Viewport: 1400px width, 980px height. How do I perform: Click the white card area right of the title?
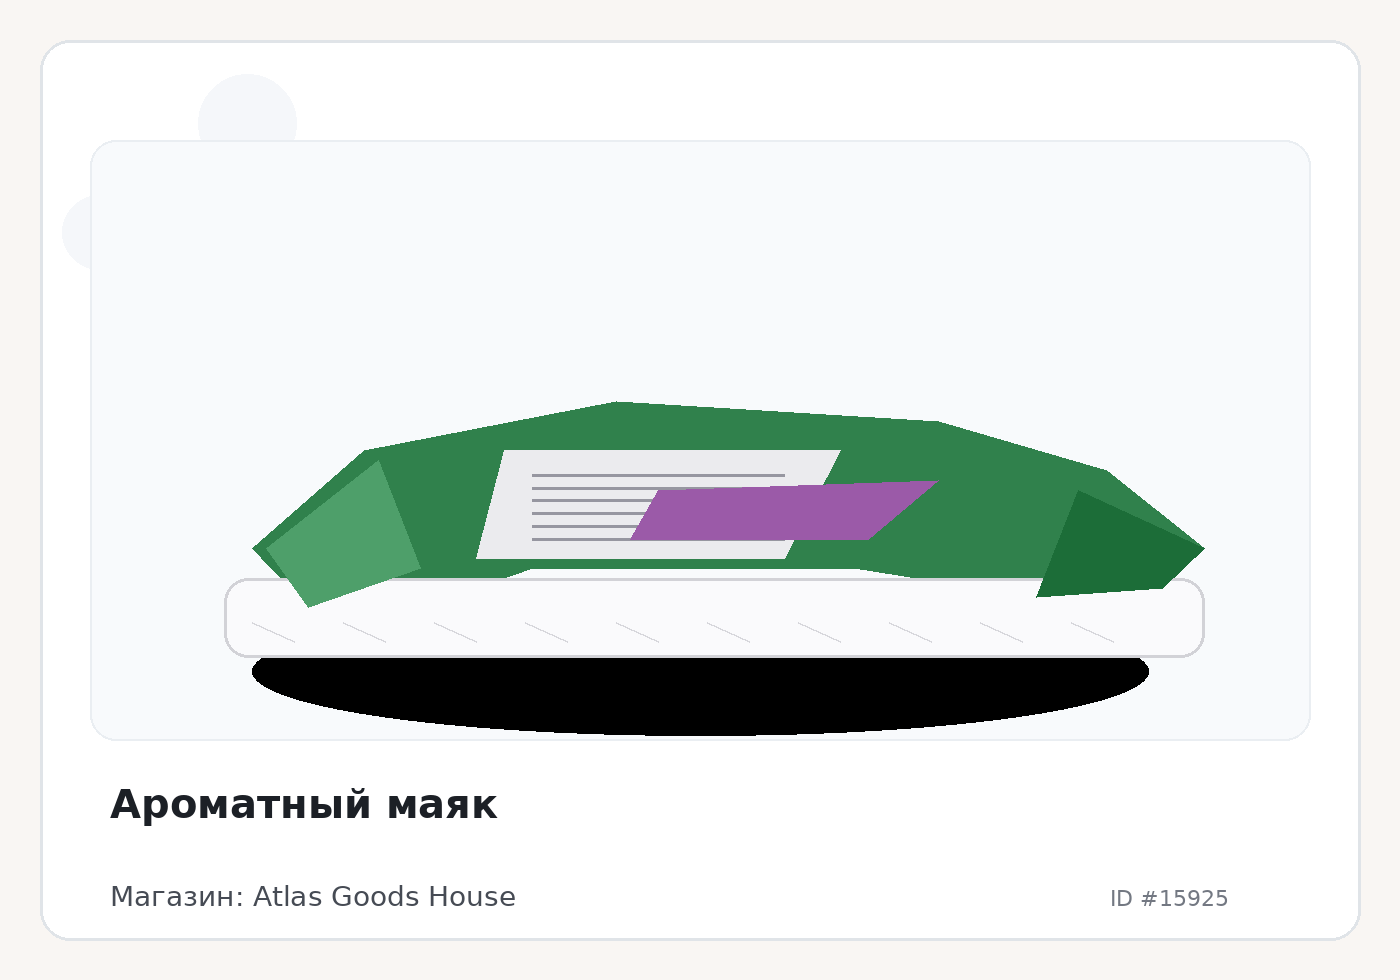coord(900,805)
